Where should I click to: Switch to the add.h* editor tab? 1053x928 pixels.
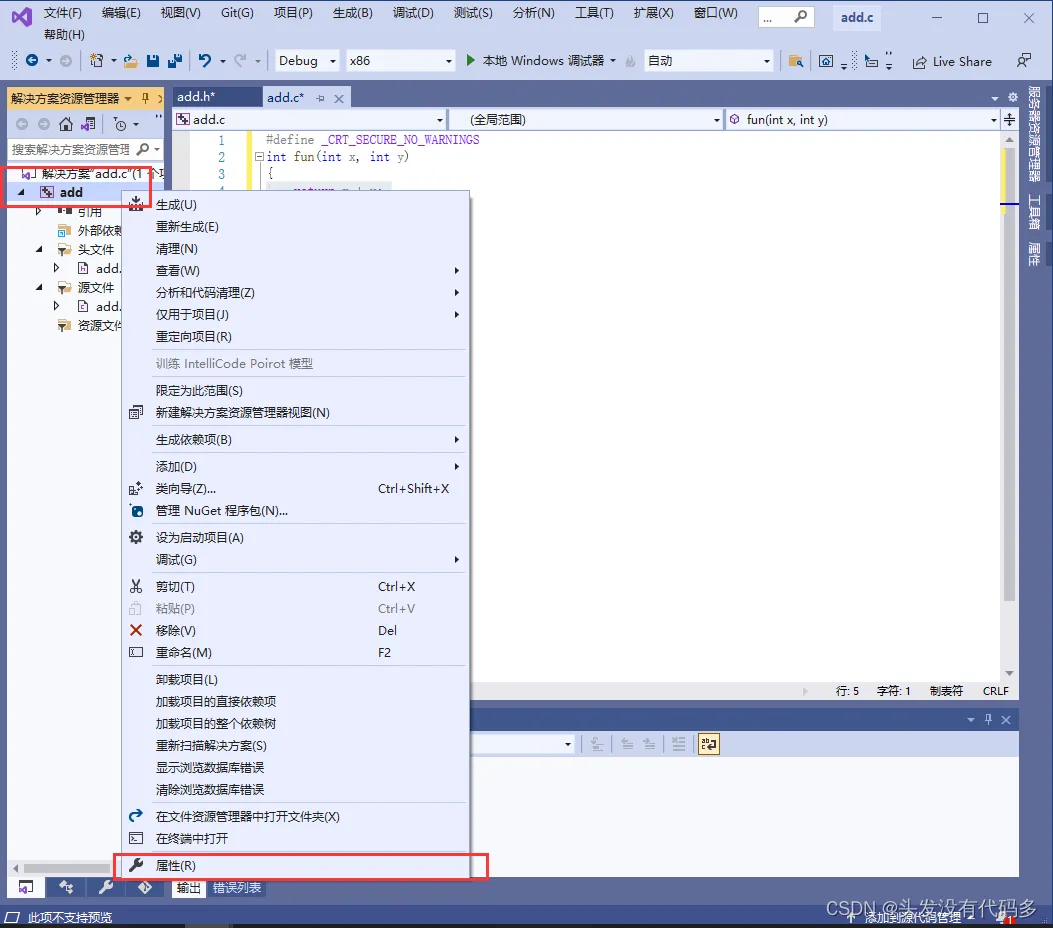coord(216,97)
